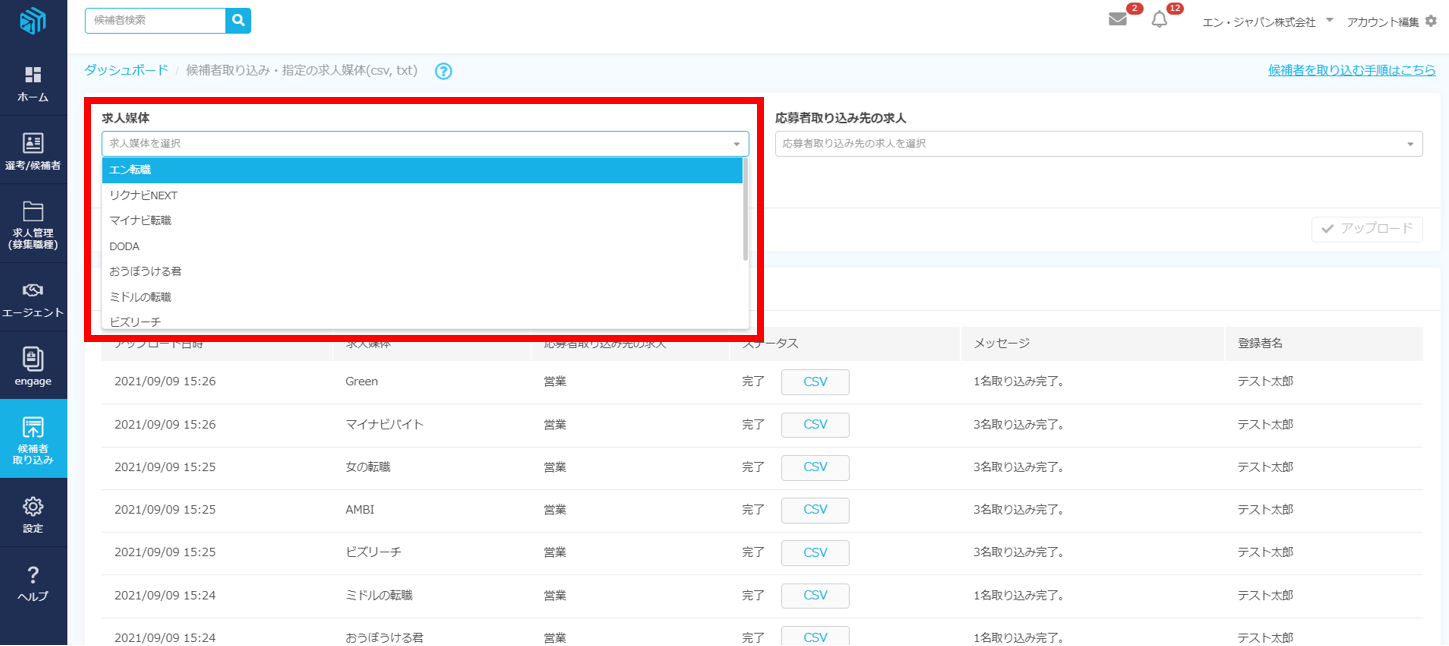Image resolution: width=1449 pixels, height=646 pixels.
Task: Open the mail envelope notifications icon
Action: coord(1118,20)
